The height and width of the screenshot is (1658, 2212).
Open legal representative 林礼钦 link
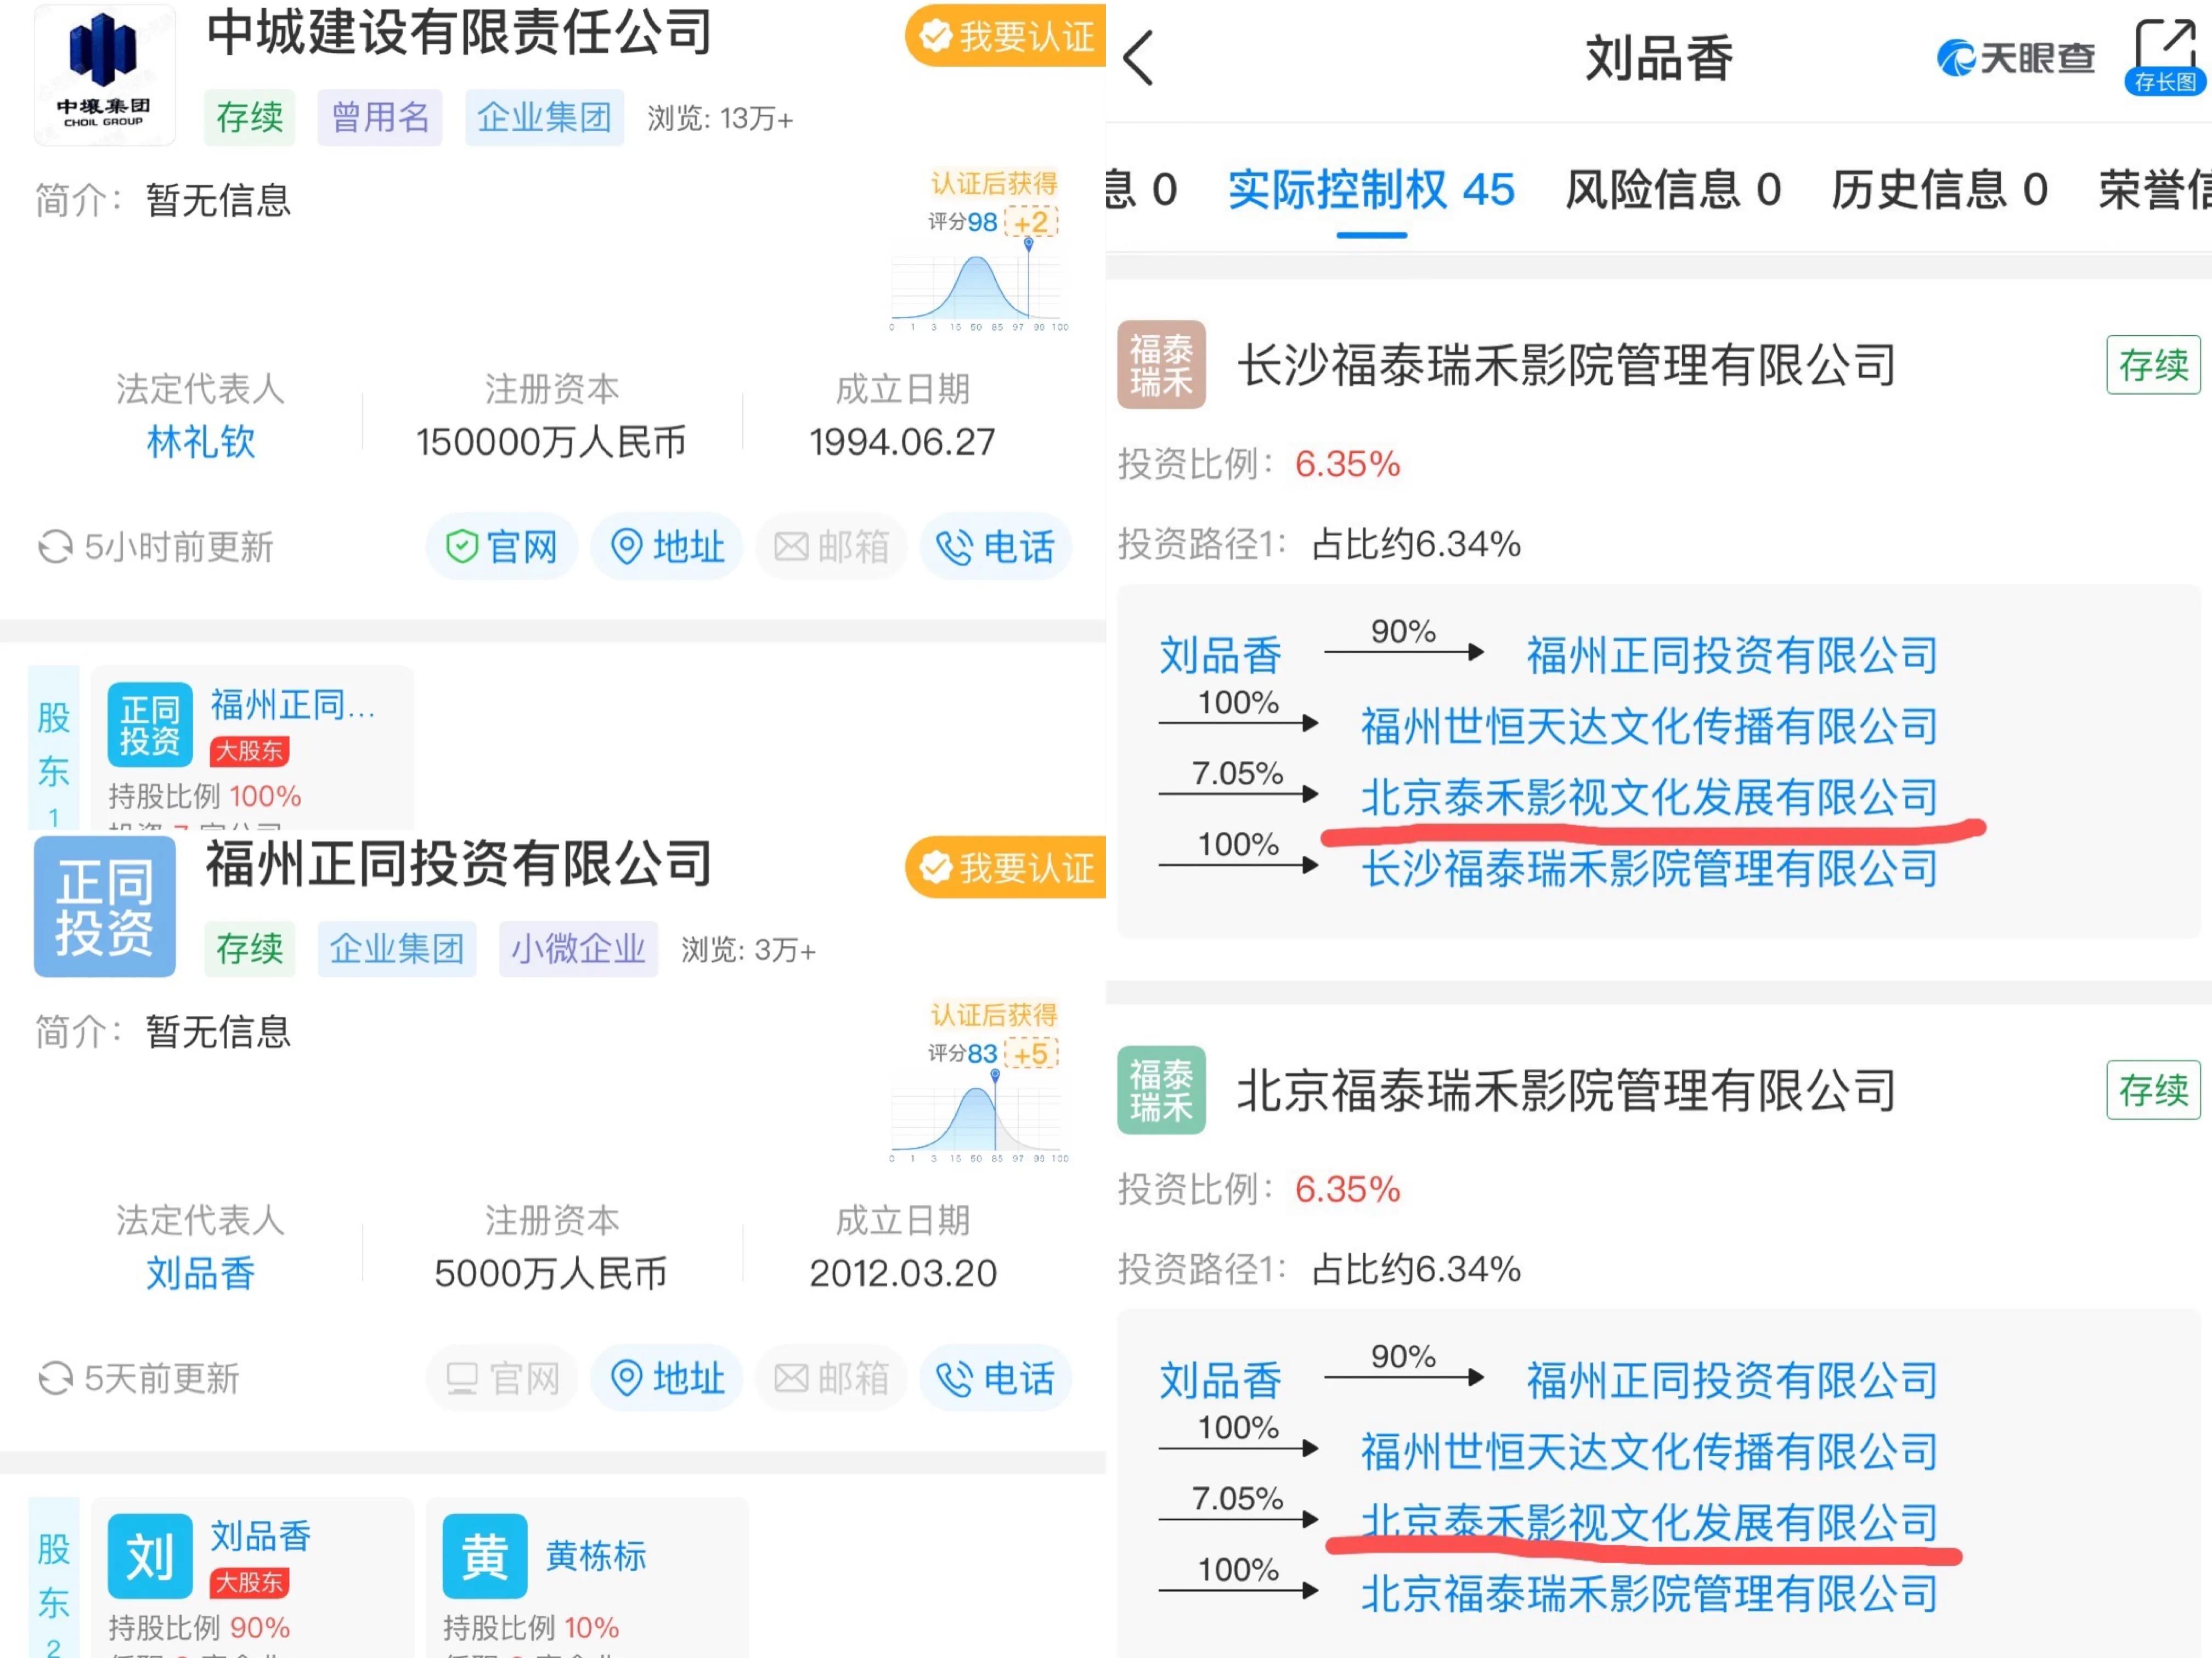[201, 441]
